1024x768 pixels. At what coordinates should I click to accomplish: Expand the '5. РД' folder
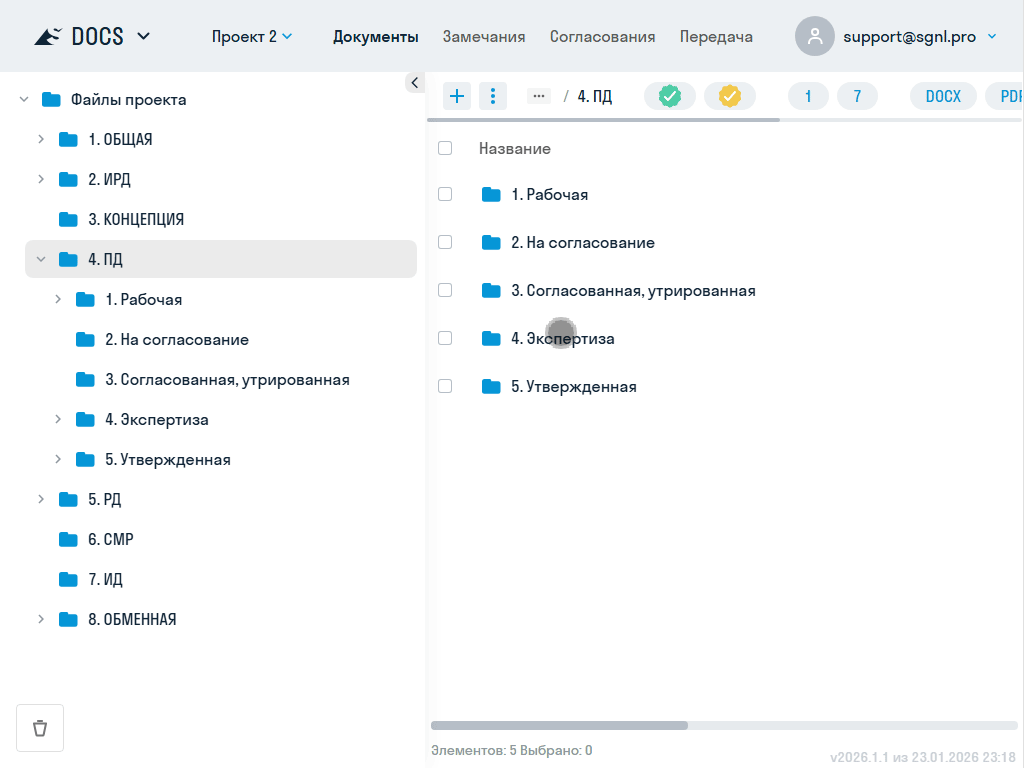[40, 499]
